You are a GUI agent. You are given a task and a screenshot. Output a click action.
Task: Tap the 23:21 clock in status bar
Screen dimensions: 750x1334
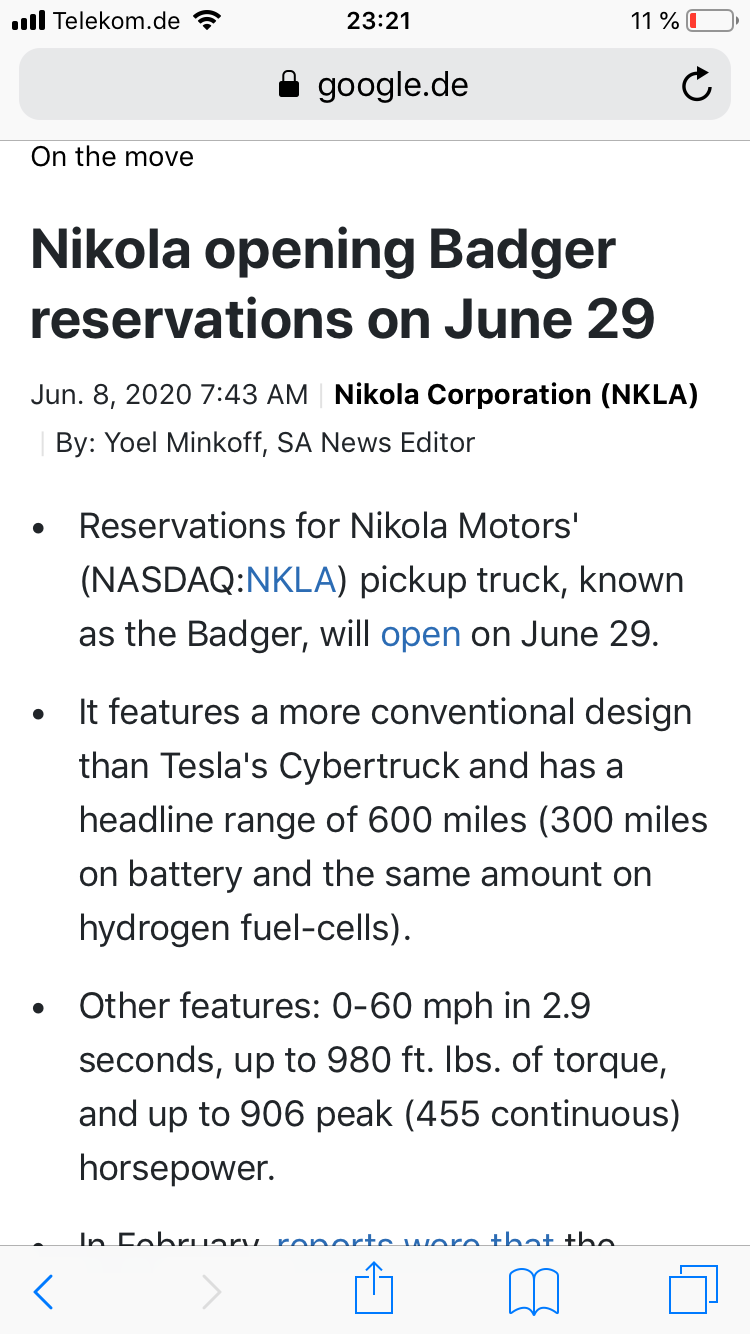(x=378, y=20)
